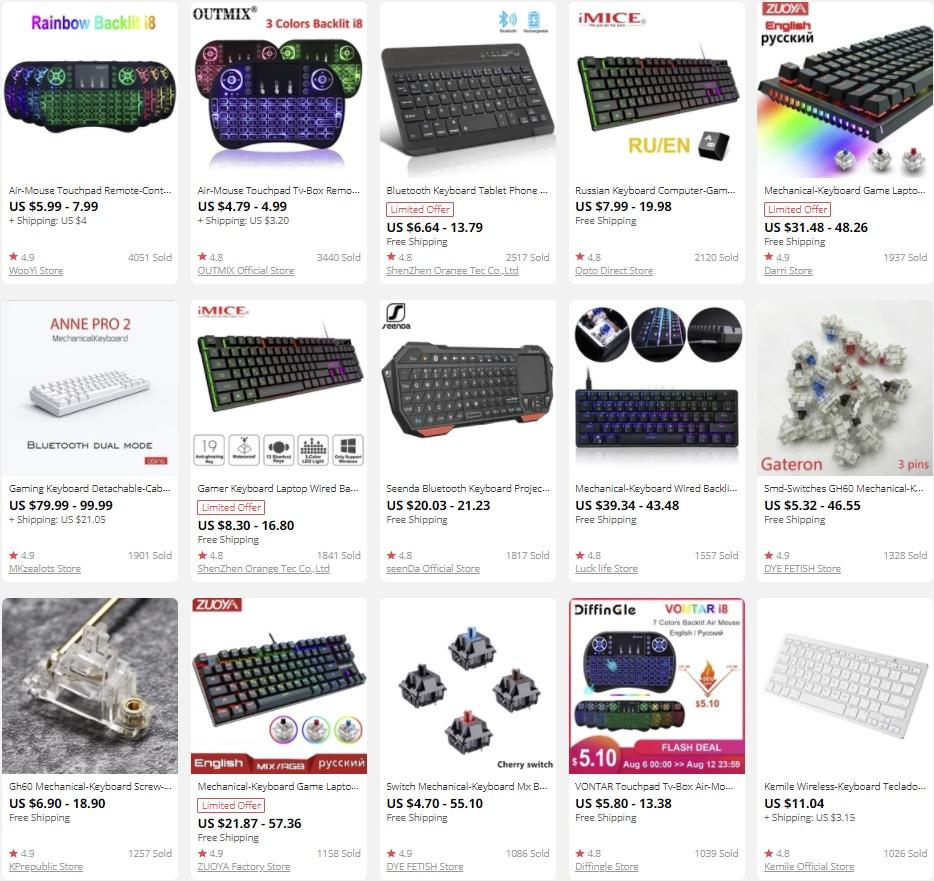Open the white Kemile wireless keyboard image
The width and height of the screenshot is (934, 881).
point(845,686)
